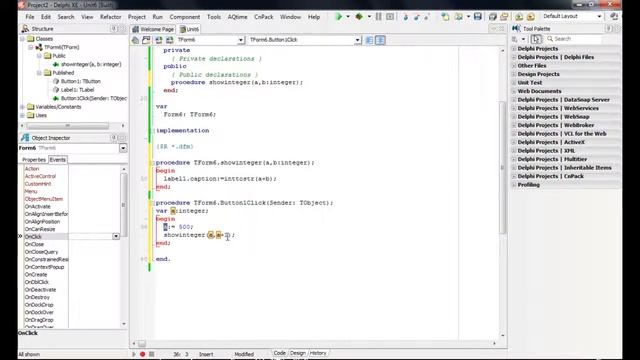This screenshot has height=360, width=640.
Task: Save the file with the floppy icon
Action: [x=478, y=17]
